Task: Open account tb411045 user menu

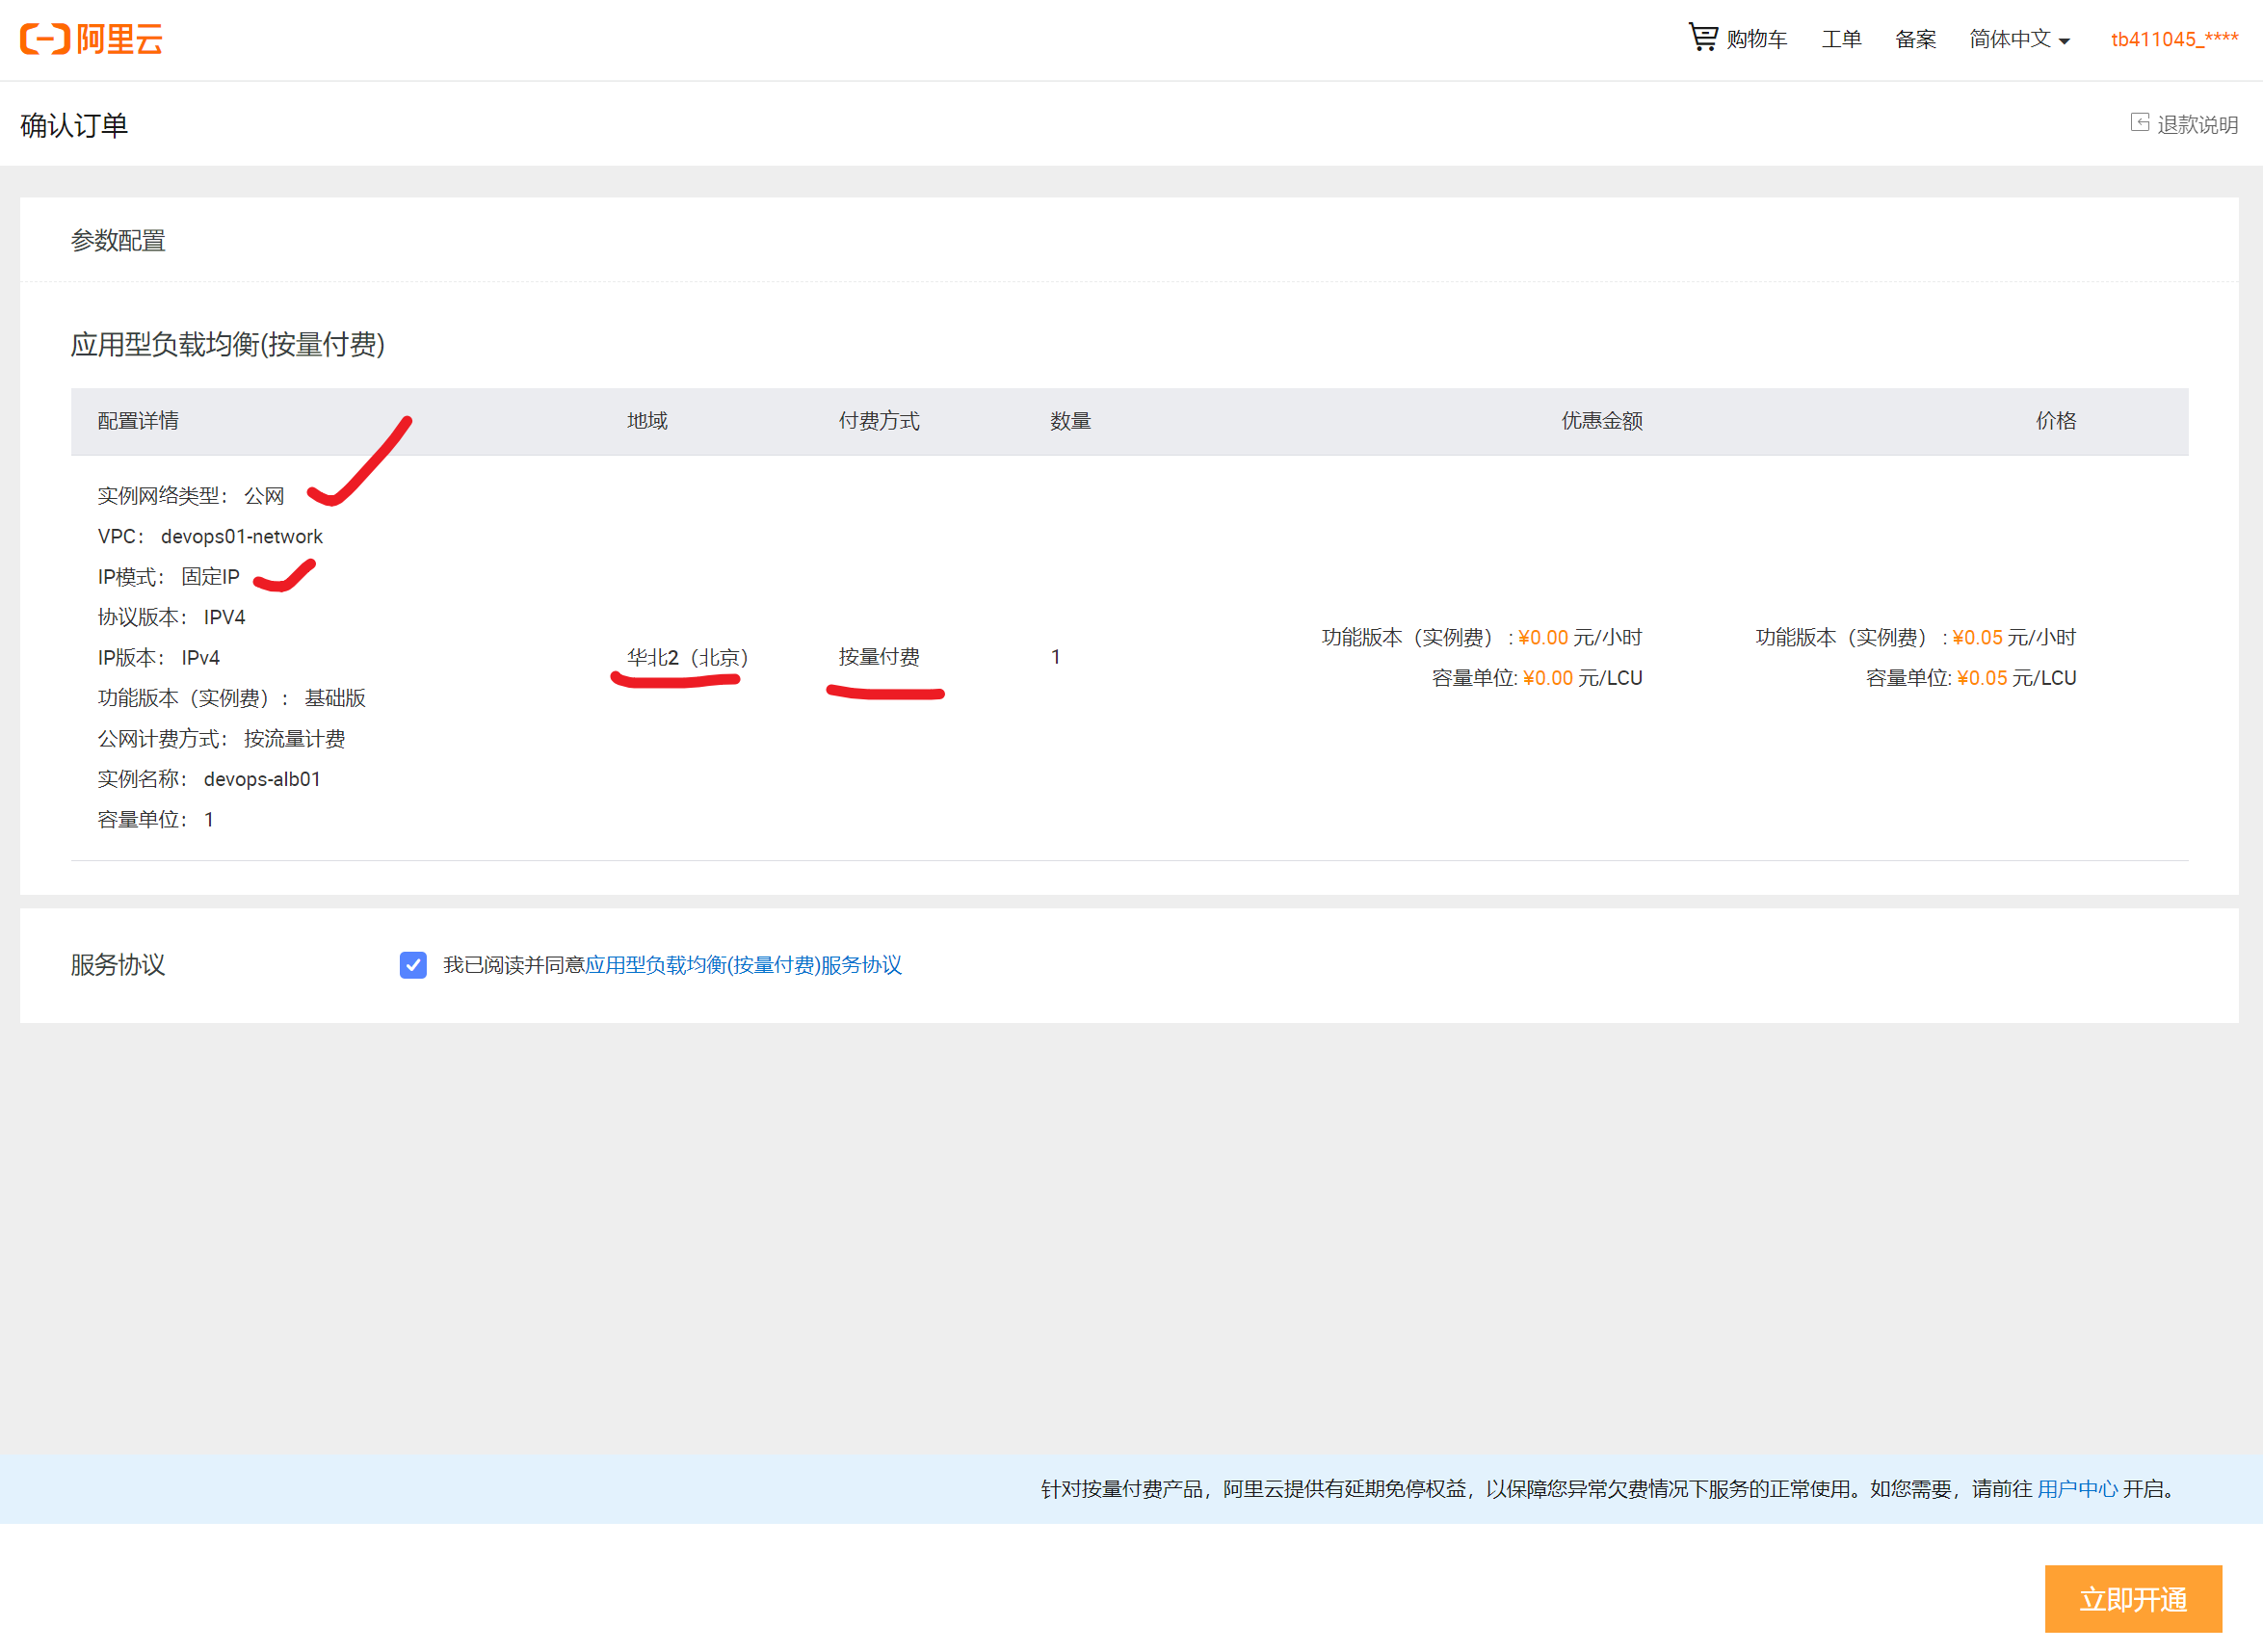Action: (x=2174, y=39)
